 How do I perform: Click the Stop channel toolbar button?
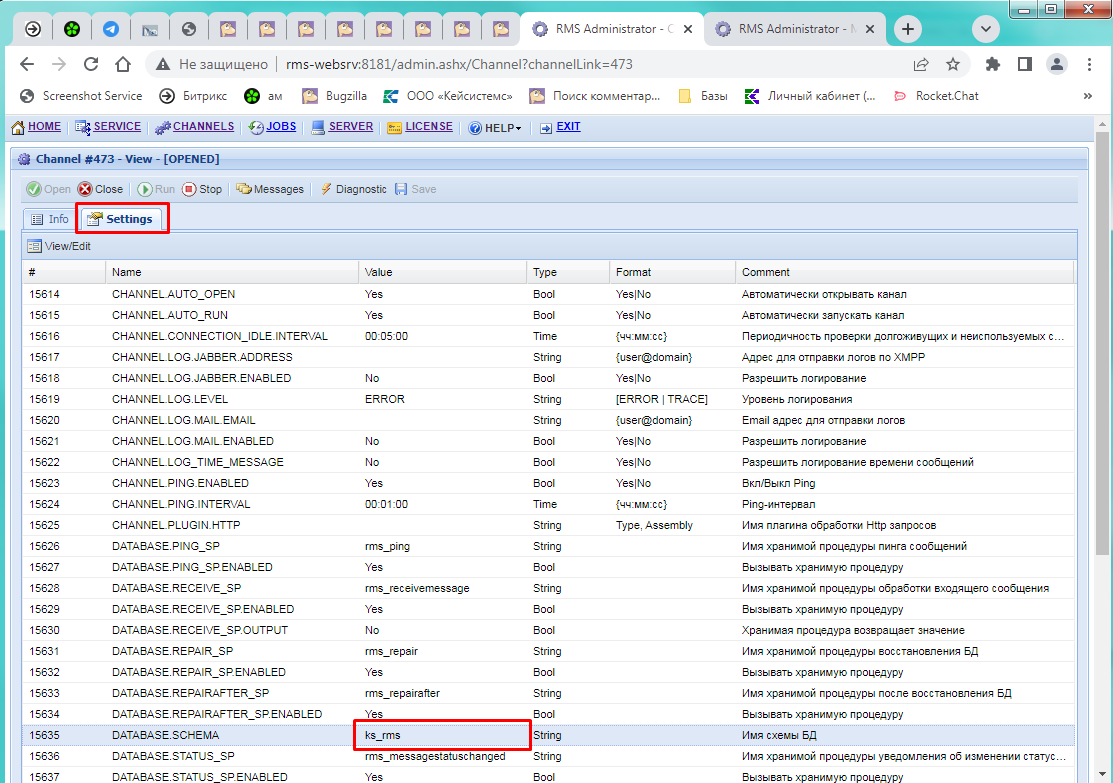(x=202, y=189)
